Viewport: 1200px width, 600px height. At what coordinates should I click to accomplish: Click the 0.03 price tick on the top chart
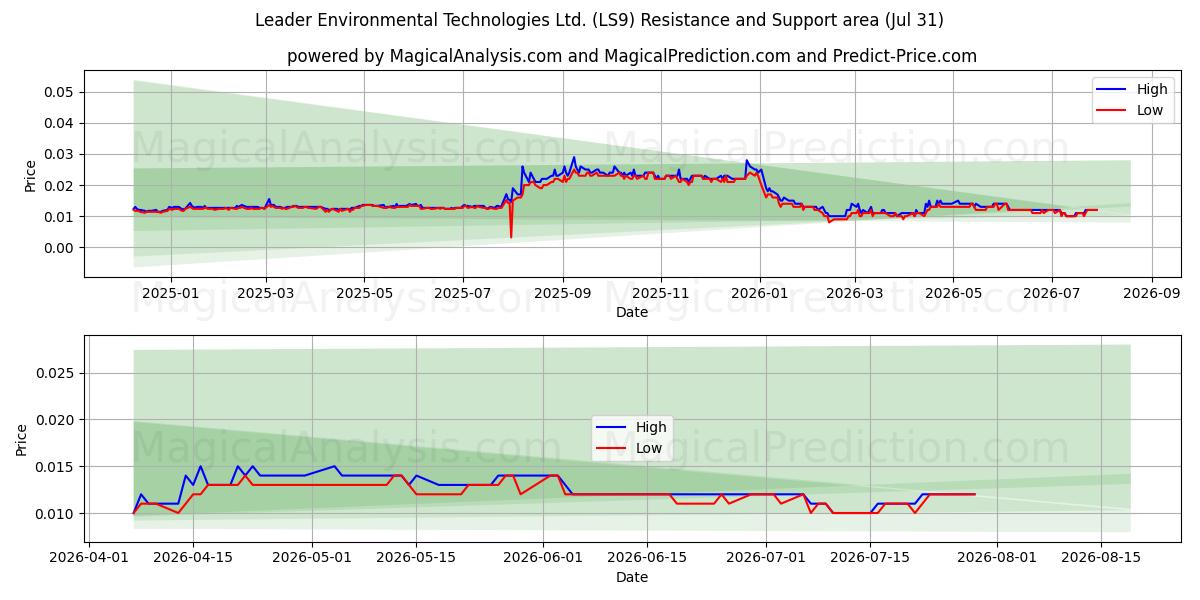[61, 154]
